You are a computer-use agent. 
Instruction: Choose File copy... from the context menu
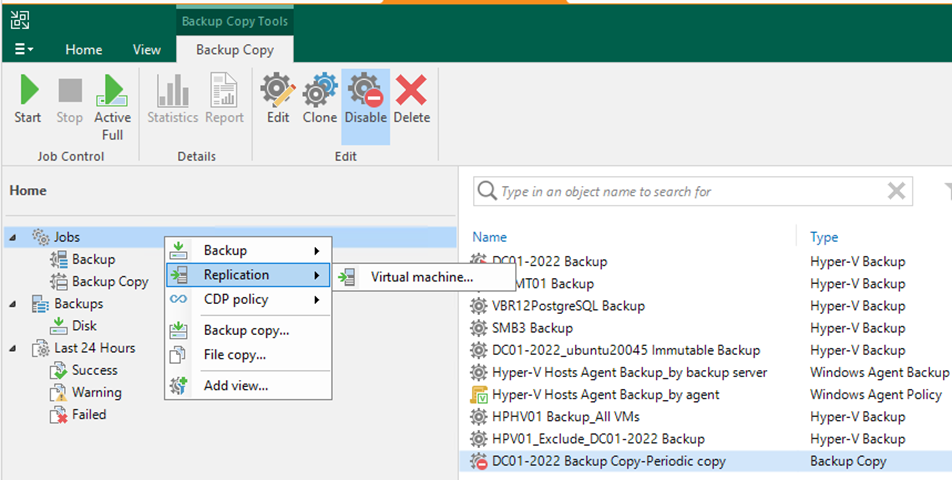tap(248, 354)
